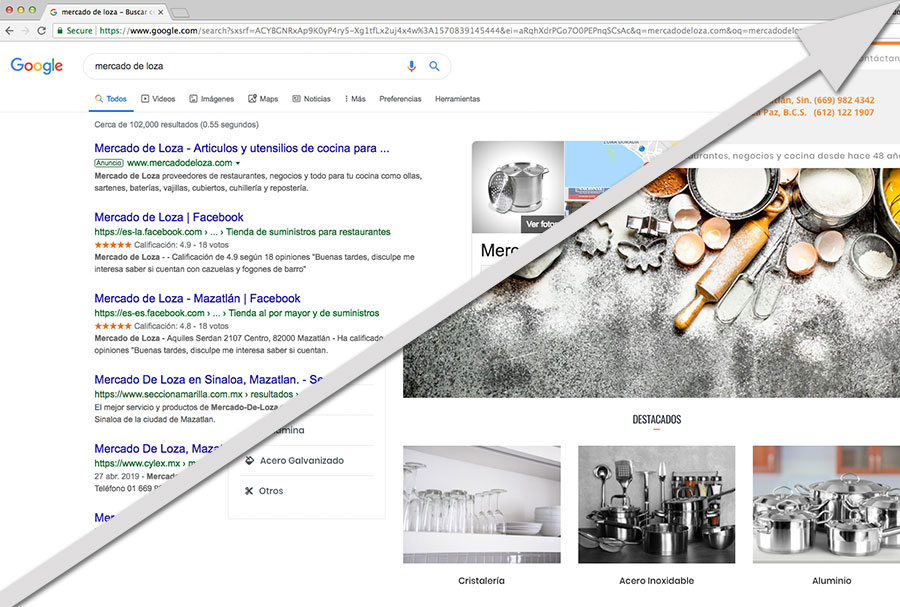Select the Acero Galvanizado category
The image size is (900, 607).
coord(302,461)
